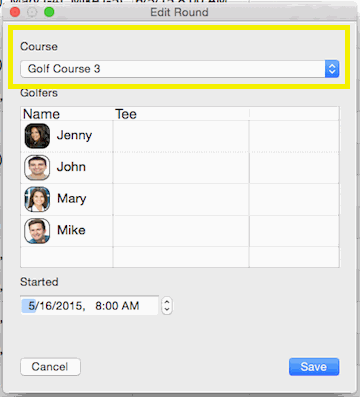Select the Golf Course 3 popup field
Screen dimensions: 360x397
(x=180, y=69)
